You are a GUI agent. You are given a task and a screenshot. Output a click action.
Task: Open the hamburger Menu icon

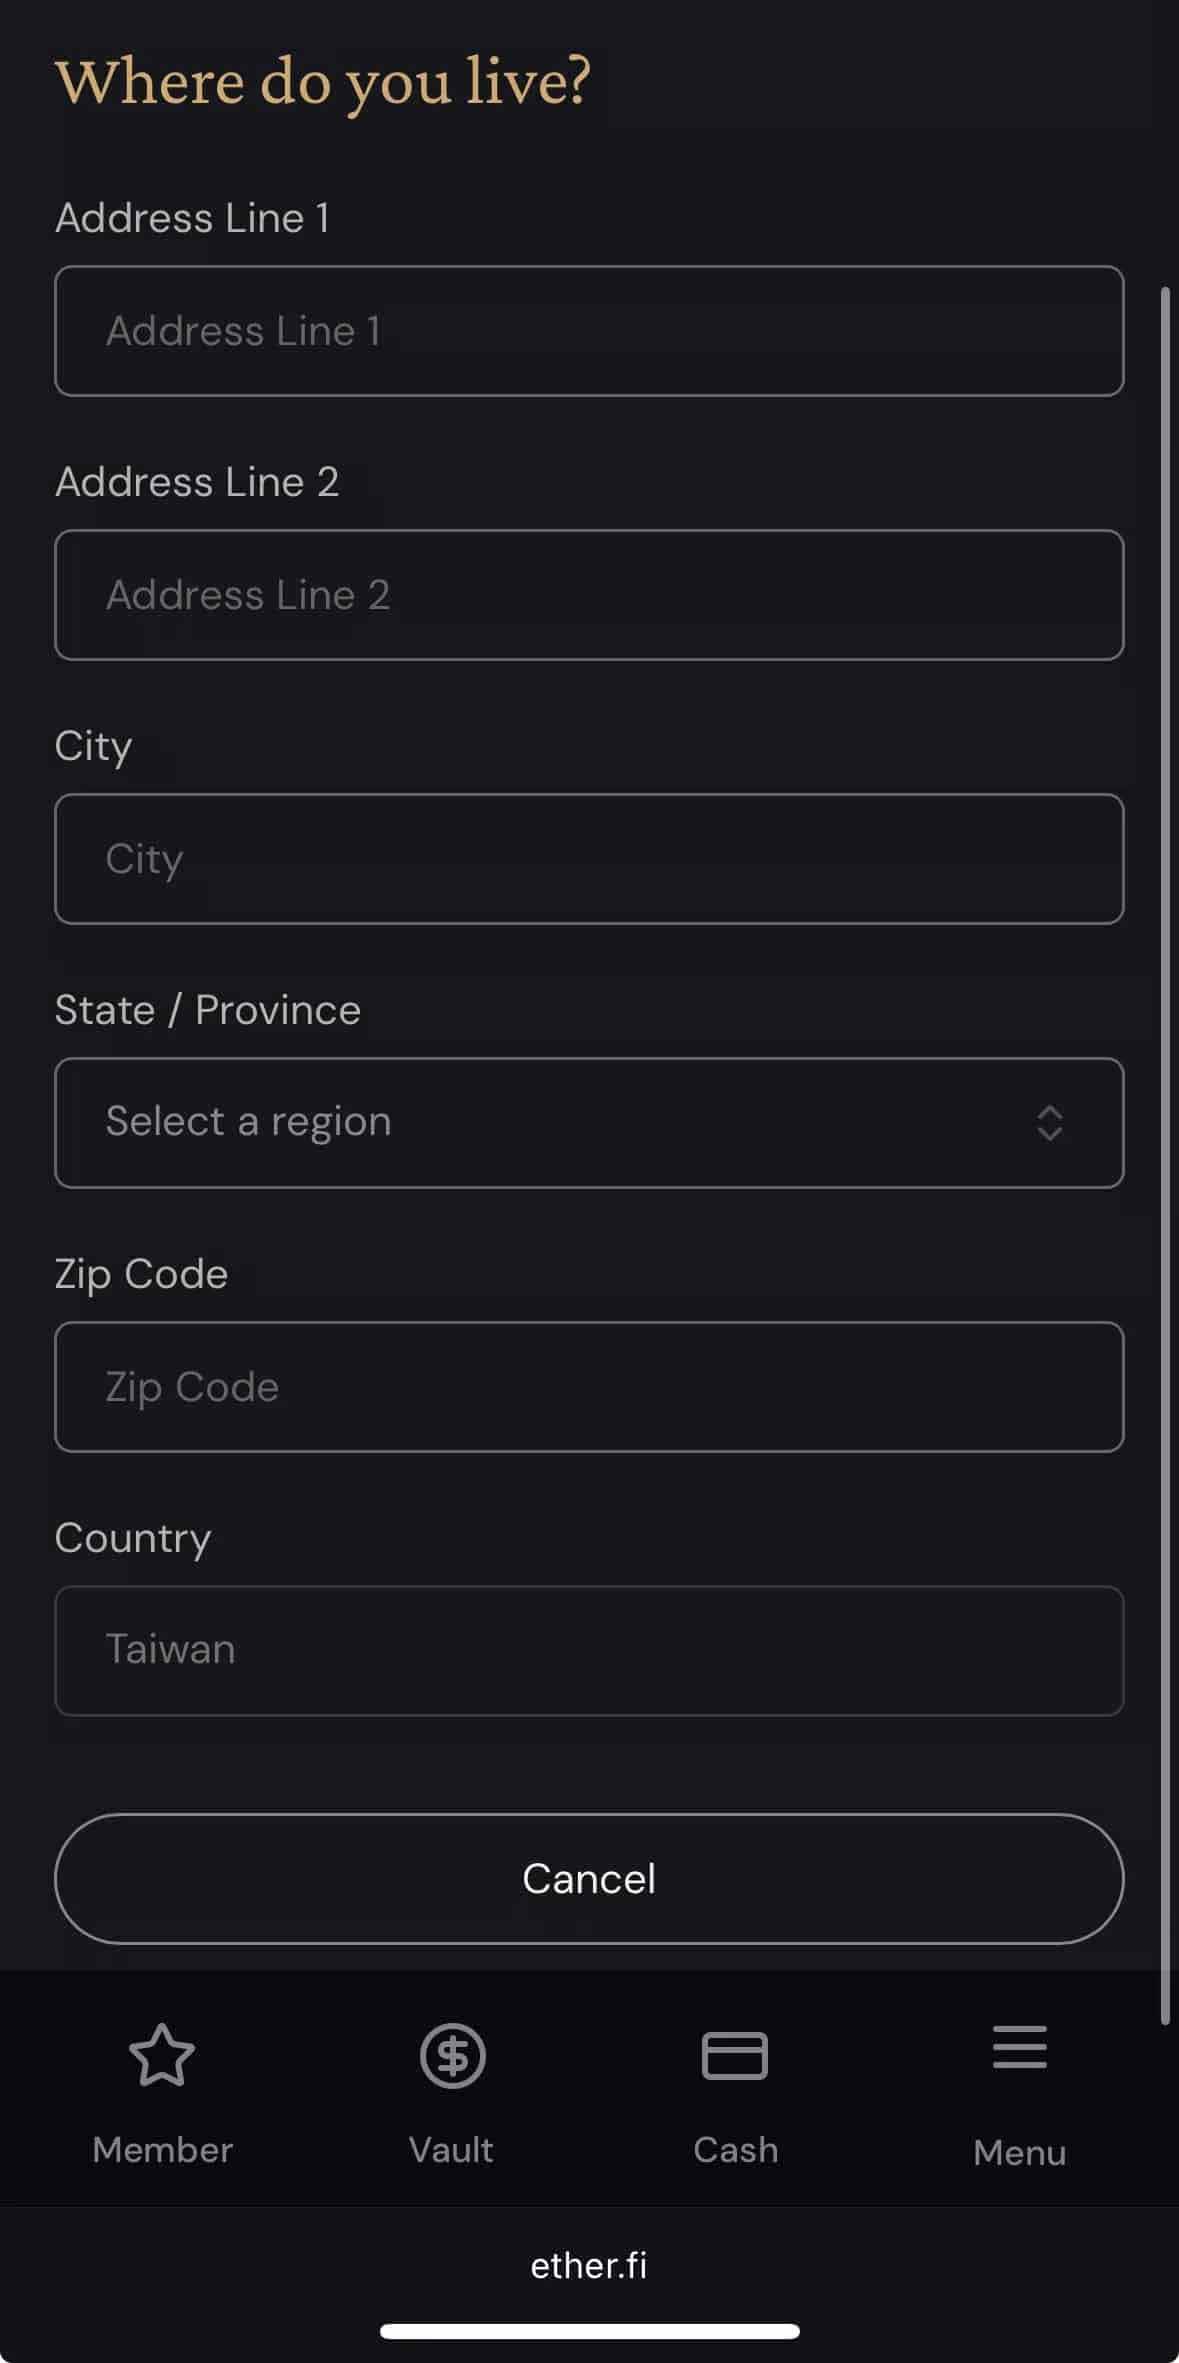(1019, 2047)
